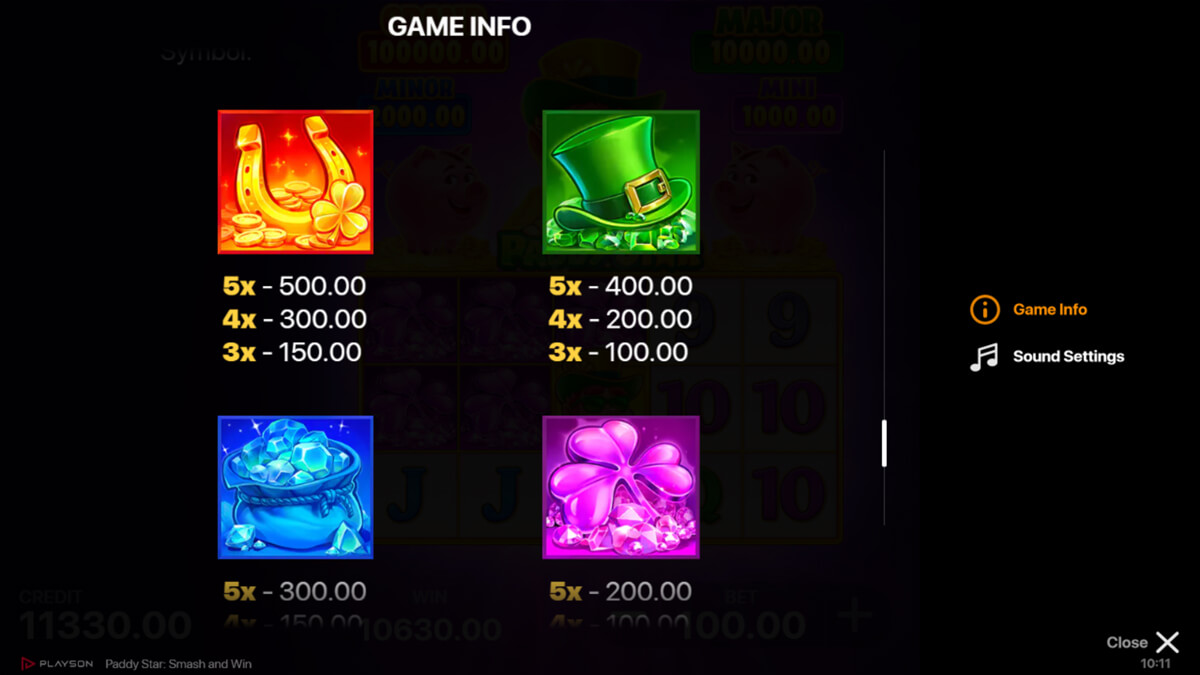Image resolution: width=1200 pixels, height=675 pixels.
Task: Click the X icon beside Close
Action: coord(1167,642)
